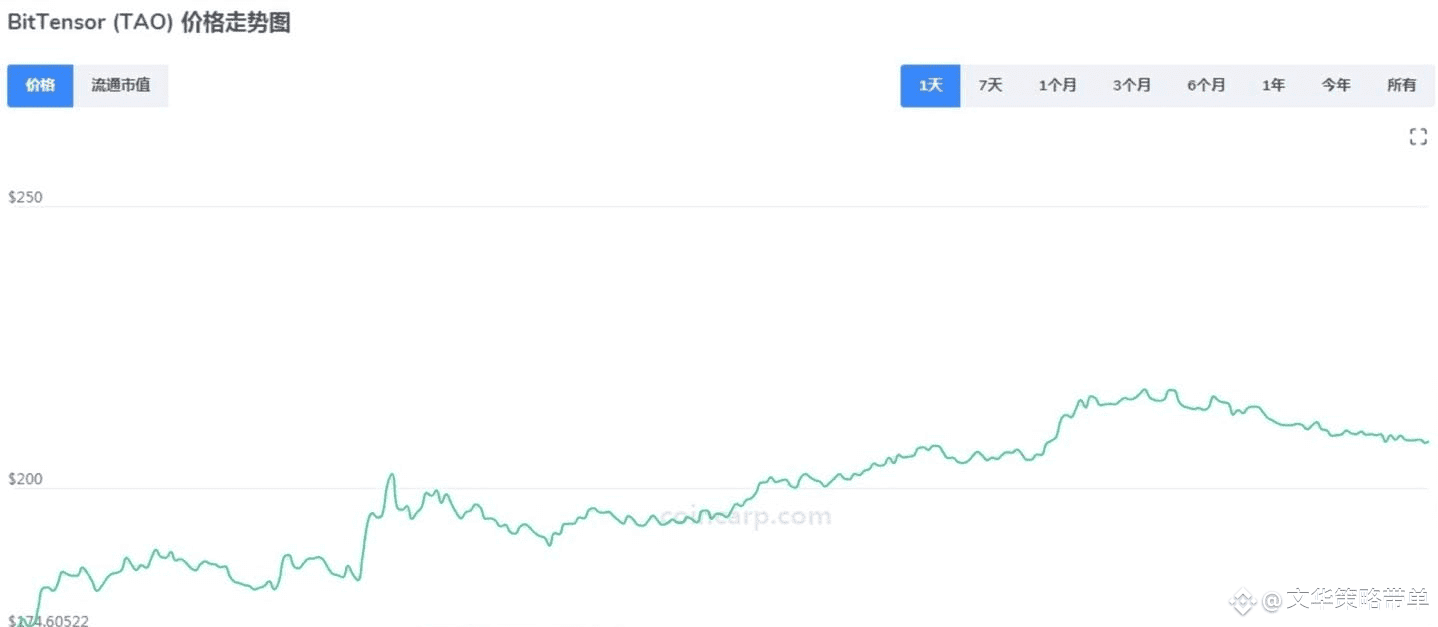Viewport: 1438px width, 627px height.
Task: Show the 1年 price history
Action: [1273, 86]
